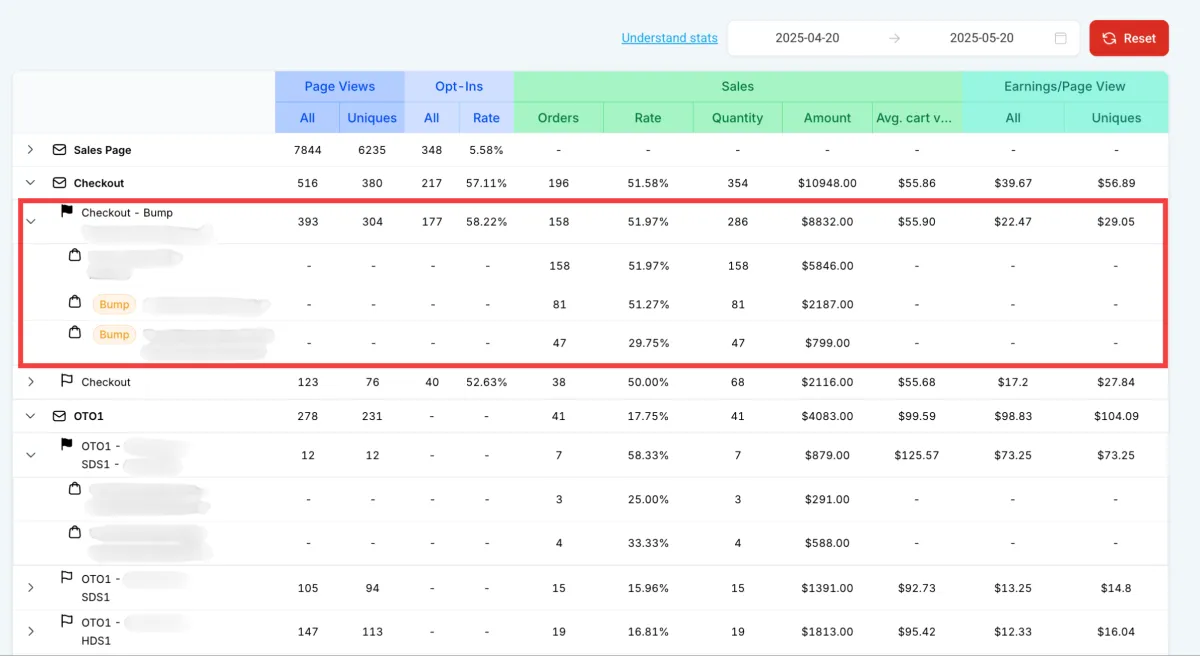
Task: Open the calendar icon in date range
Action: coord(1060,38)
